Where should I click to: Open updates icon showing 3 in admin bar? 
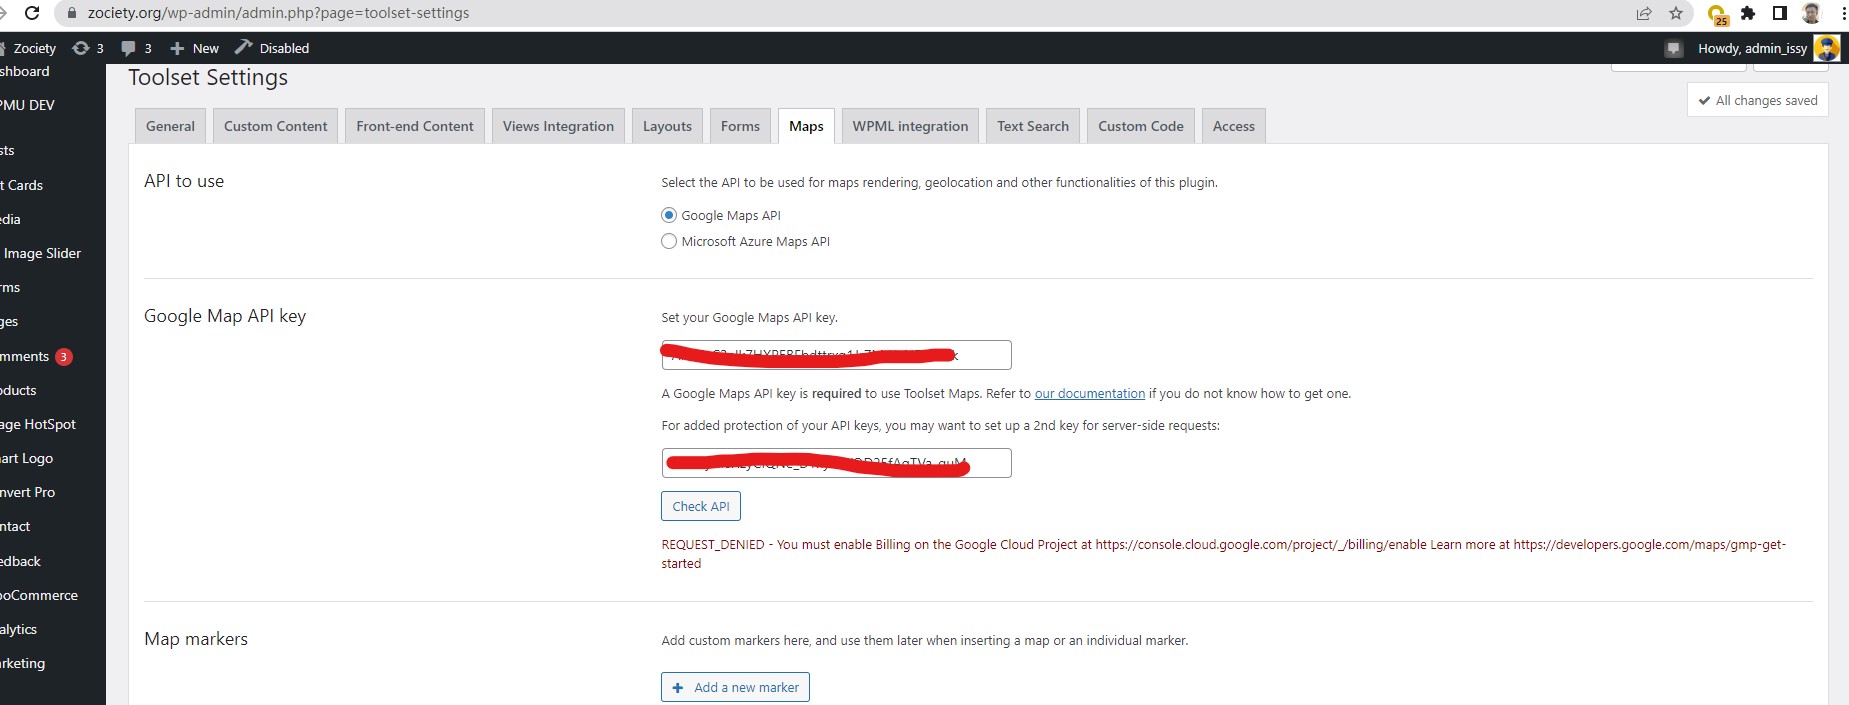(x=88, y=48)
